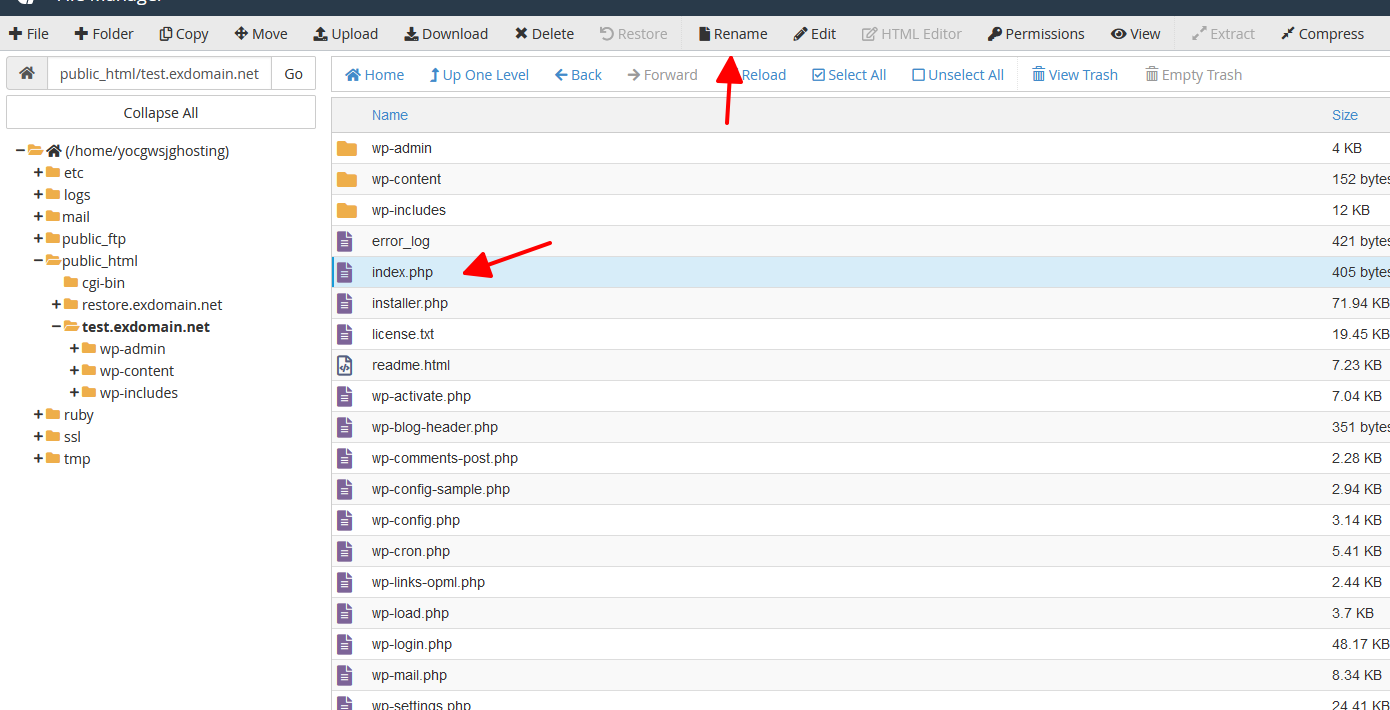Select tmp folder in tree
1390x710 pixels.
pos(77,459)
